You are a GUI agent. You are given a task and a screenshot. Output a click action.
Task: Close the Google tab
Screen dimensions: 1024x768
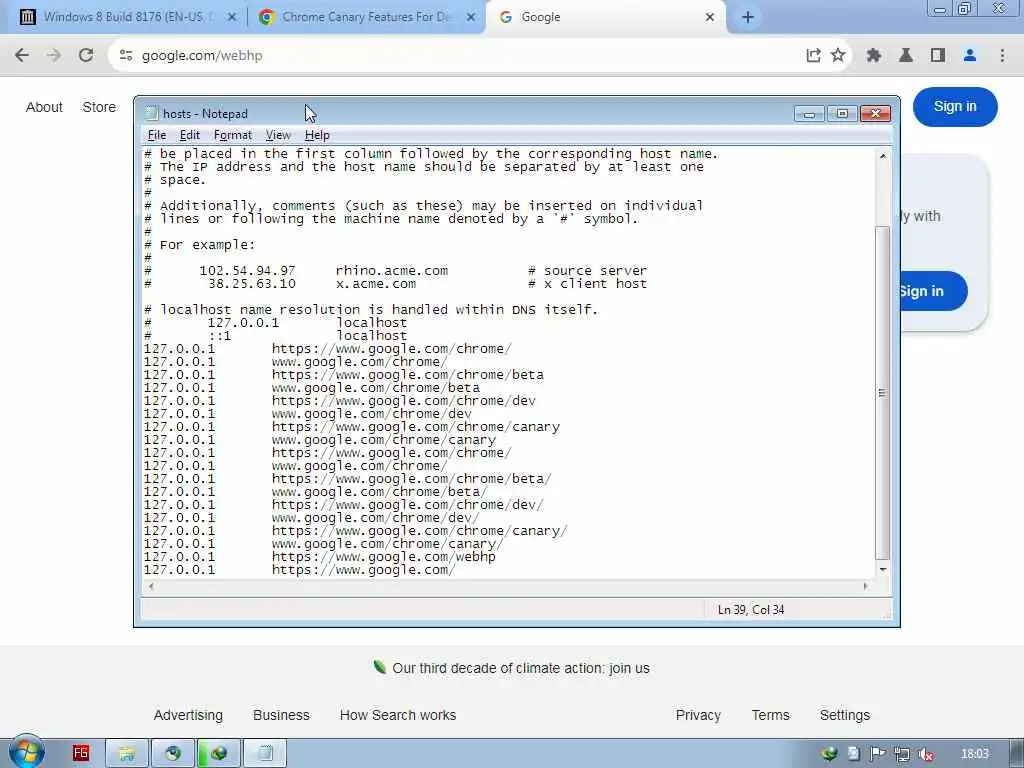pos(710,17)
